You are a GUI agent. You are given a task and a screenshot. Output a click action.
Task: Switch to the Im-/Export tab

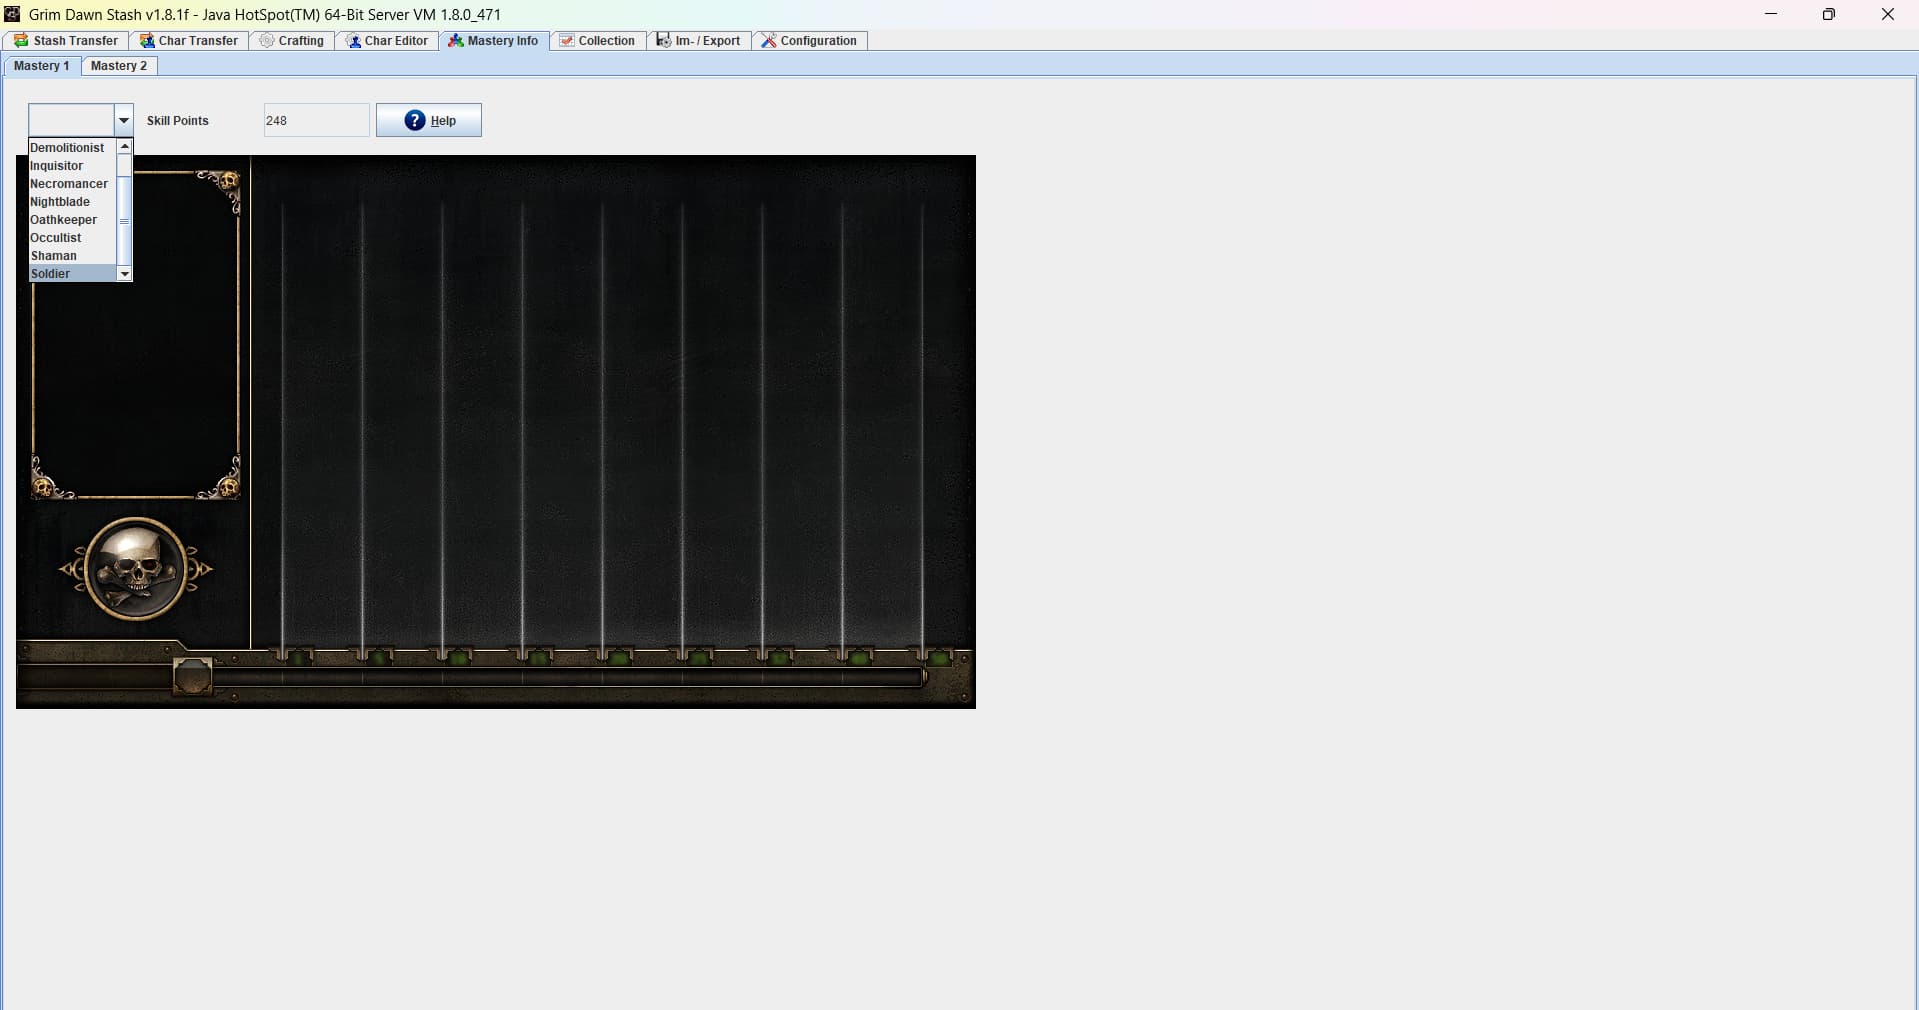click(699, 41)
